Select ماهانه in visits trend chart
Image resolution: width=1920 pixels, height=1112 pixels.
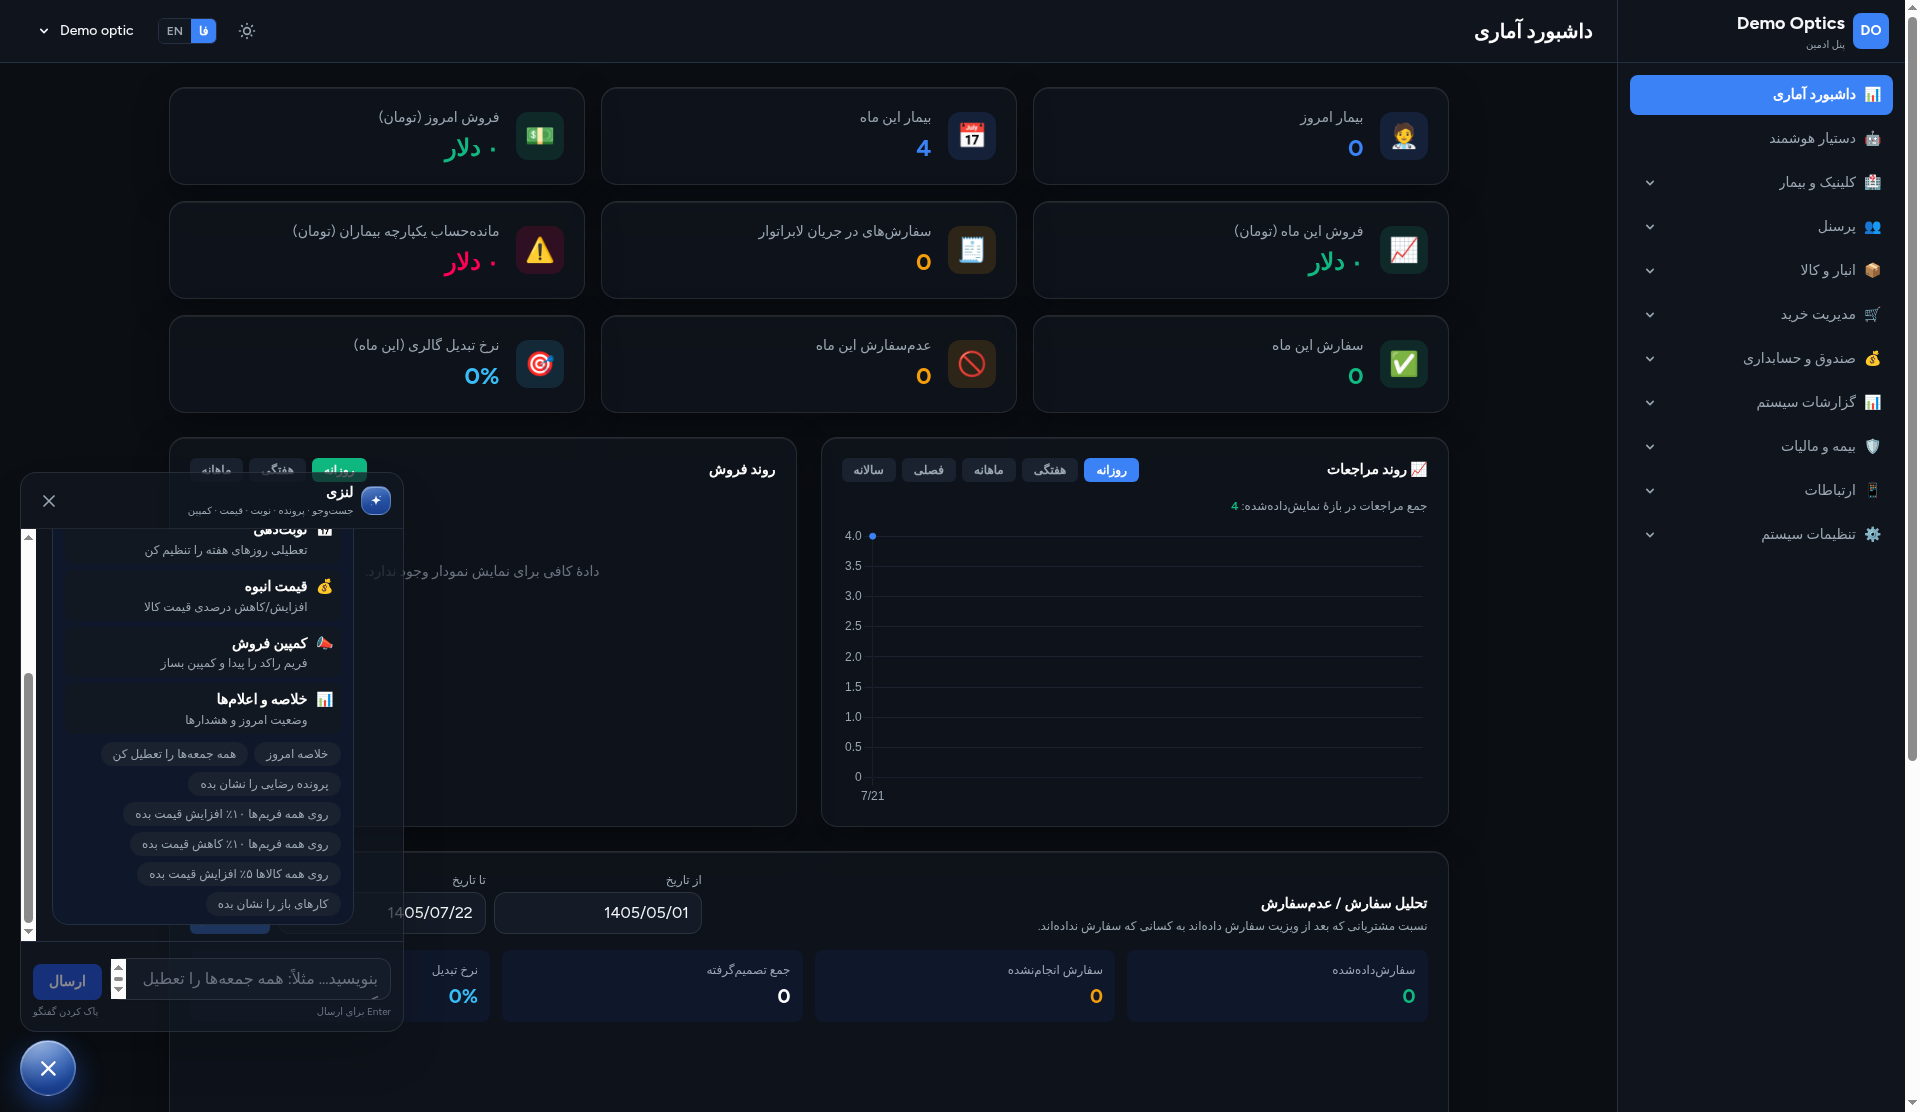(x=988, y=470)
